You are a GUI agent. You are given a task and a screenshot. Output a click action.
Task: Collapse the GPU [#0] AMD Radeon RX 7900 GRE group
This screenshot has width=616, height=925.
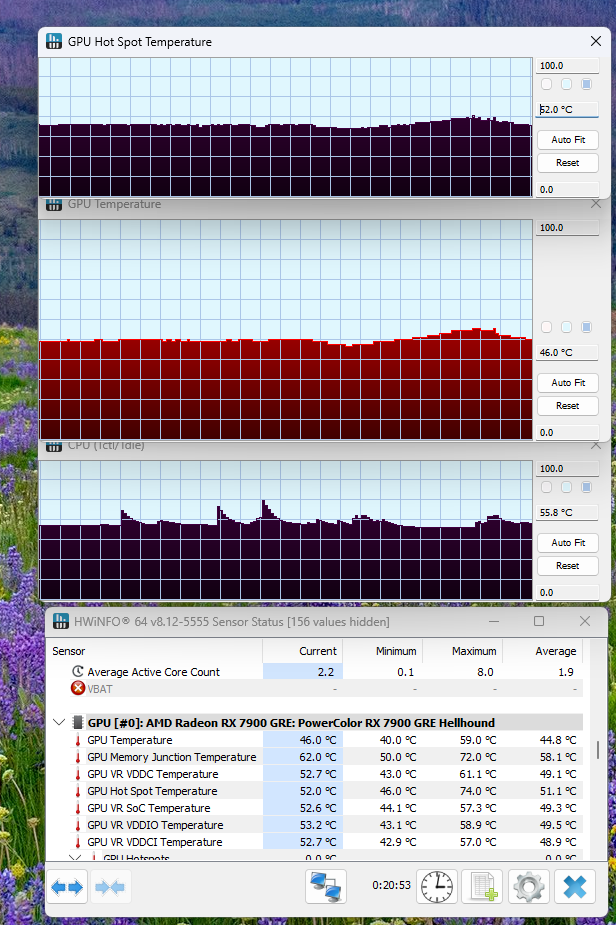click(x=59, y=722)
